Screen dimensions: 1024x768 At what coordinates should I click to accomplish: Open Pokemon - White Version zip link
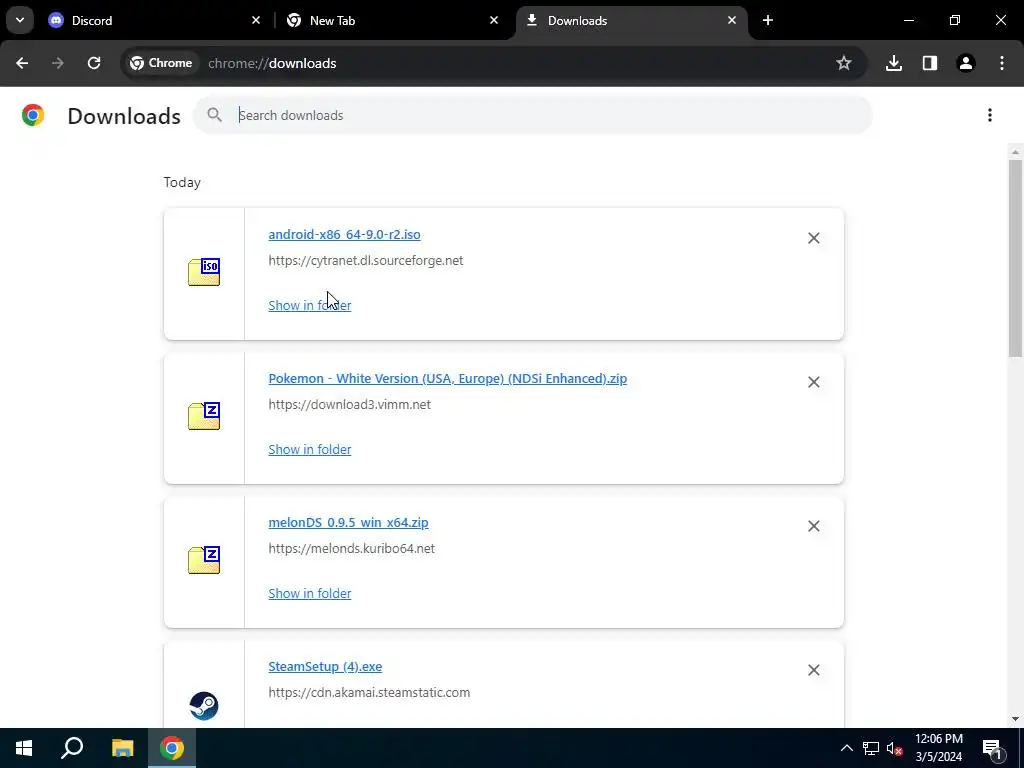pos(447,379)
